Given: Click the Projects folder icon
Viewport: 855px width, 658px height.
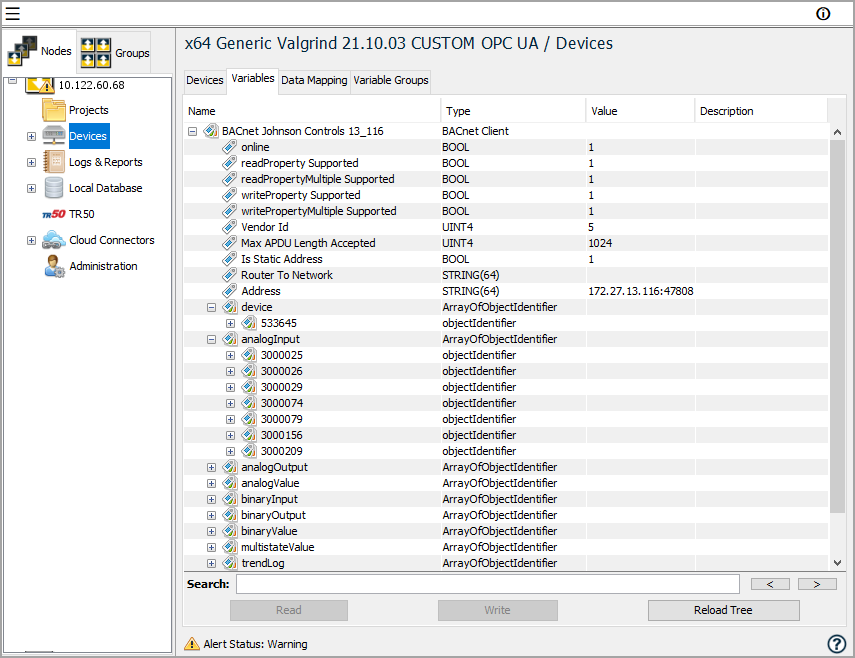Looking at the screenshot, I should (54, 110).
